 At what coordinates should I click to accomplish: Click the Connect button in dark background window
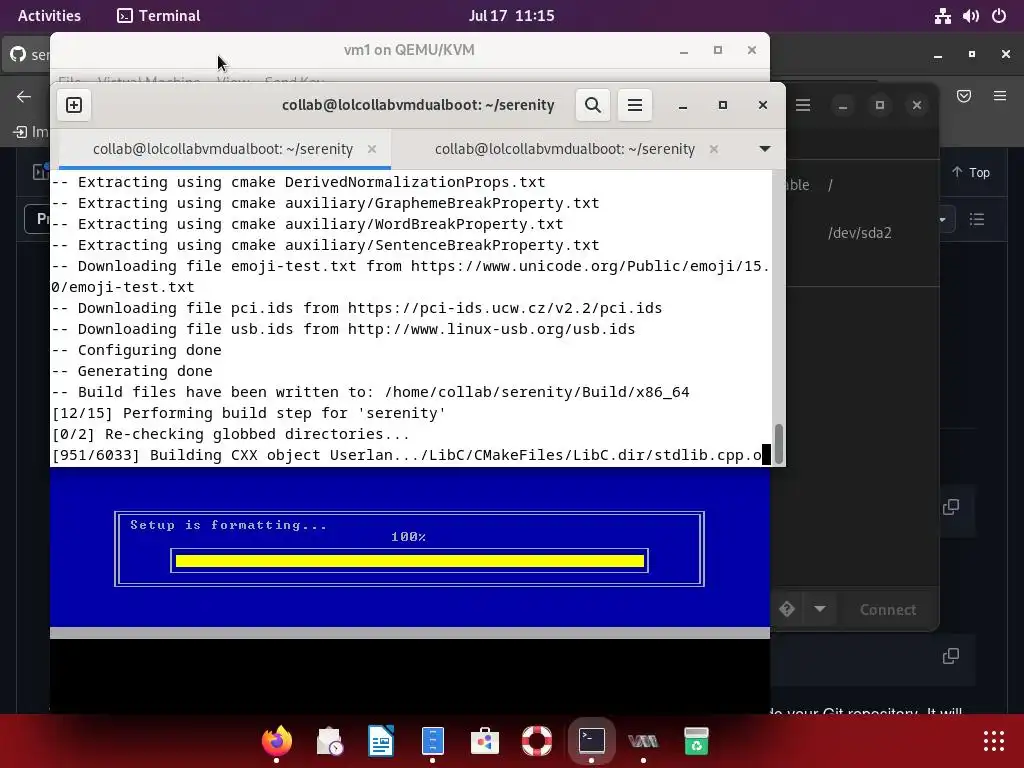[888, 609]
